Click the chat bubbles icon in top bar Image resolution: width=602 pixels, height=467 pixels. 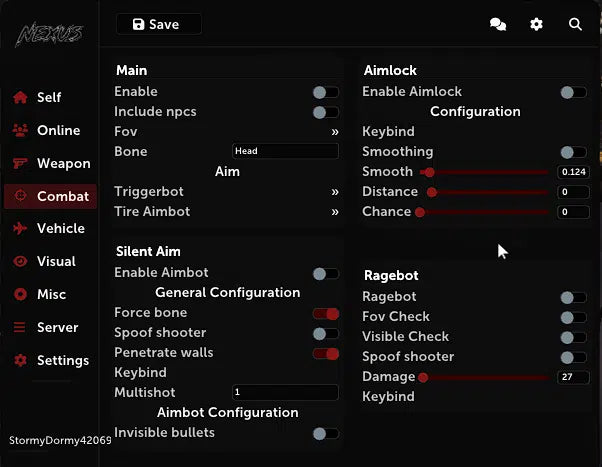click(x=497, y=24)
